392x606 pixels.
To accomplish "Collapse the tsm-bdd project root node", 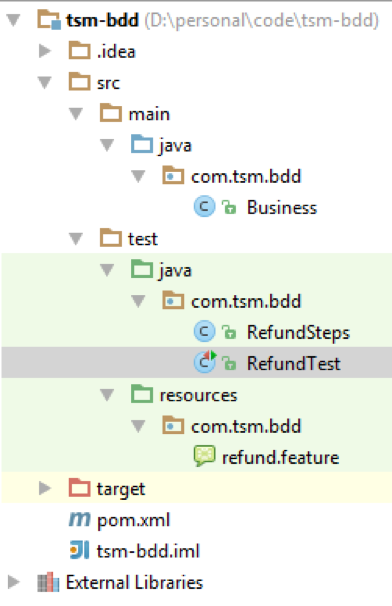I will [14, 20].
